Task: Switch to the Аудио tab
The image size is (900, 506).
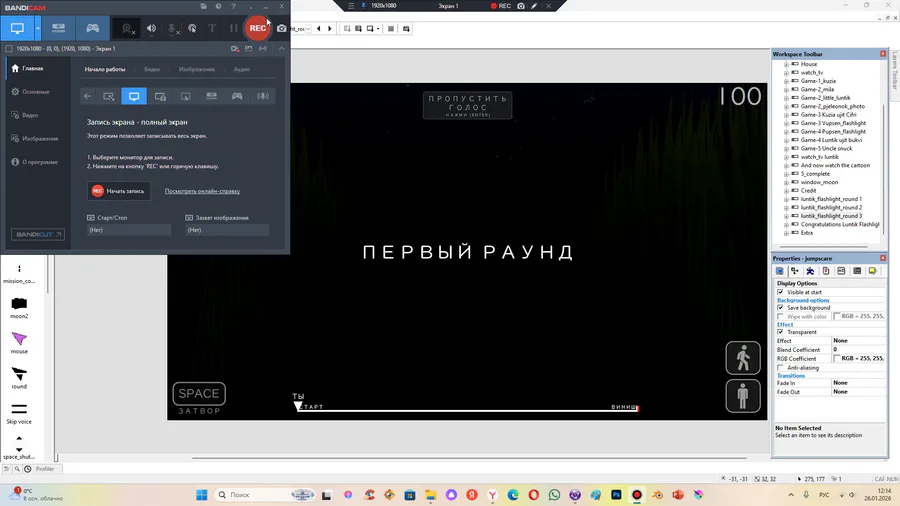Action: [242, 69]
